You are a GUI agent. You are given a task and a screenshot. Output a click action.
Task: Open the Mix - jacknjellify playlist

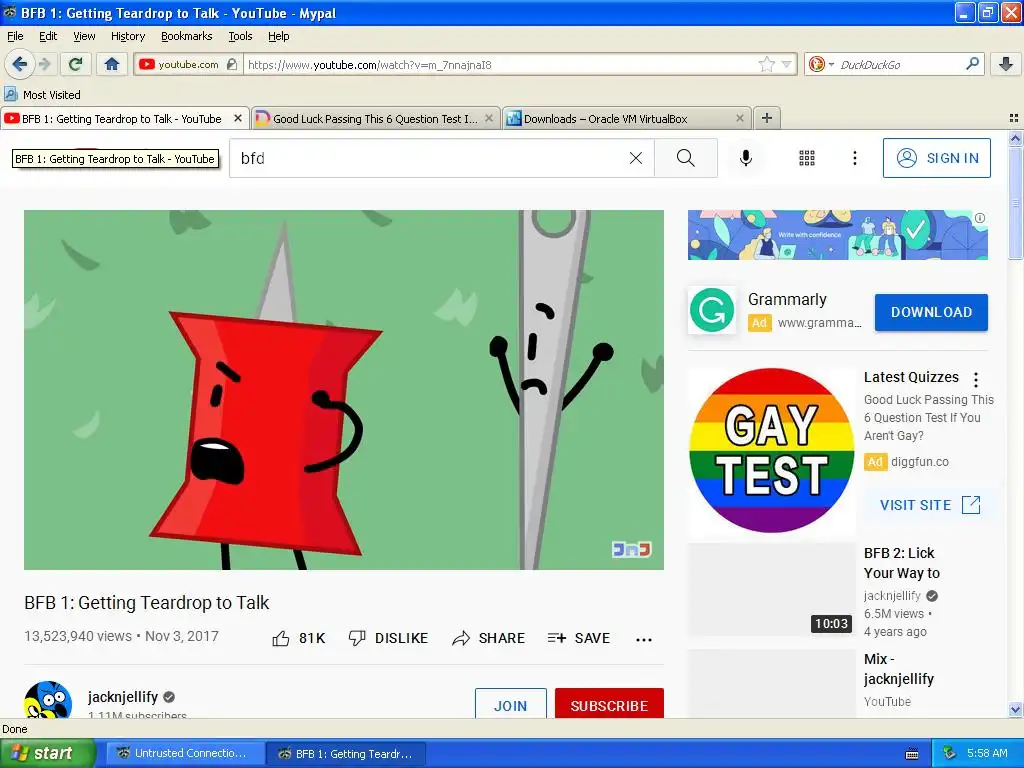pos(899,669)
